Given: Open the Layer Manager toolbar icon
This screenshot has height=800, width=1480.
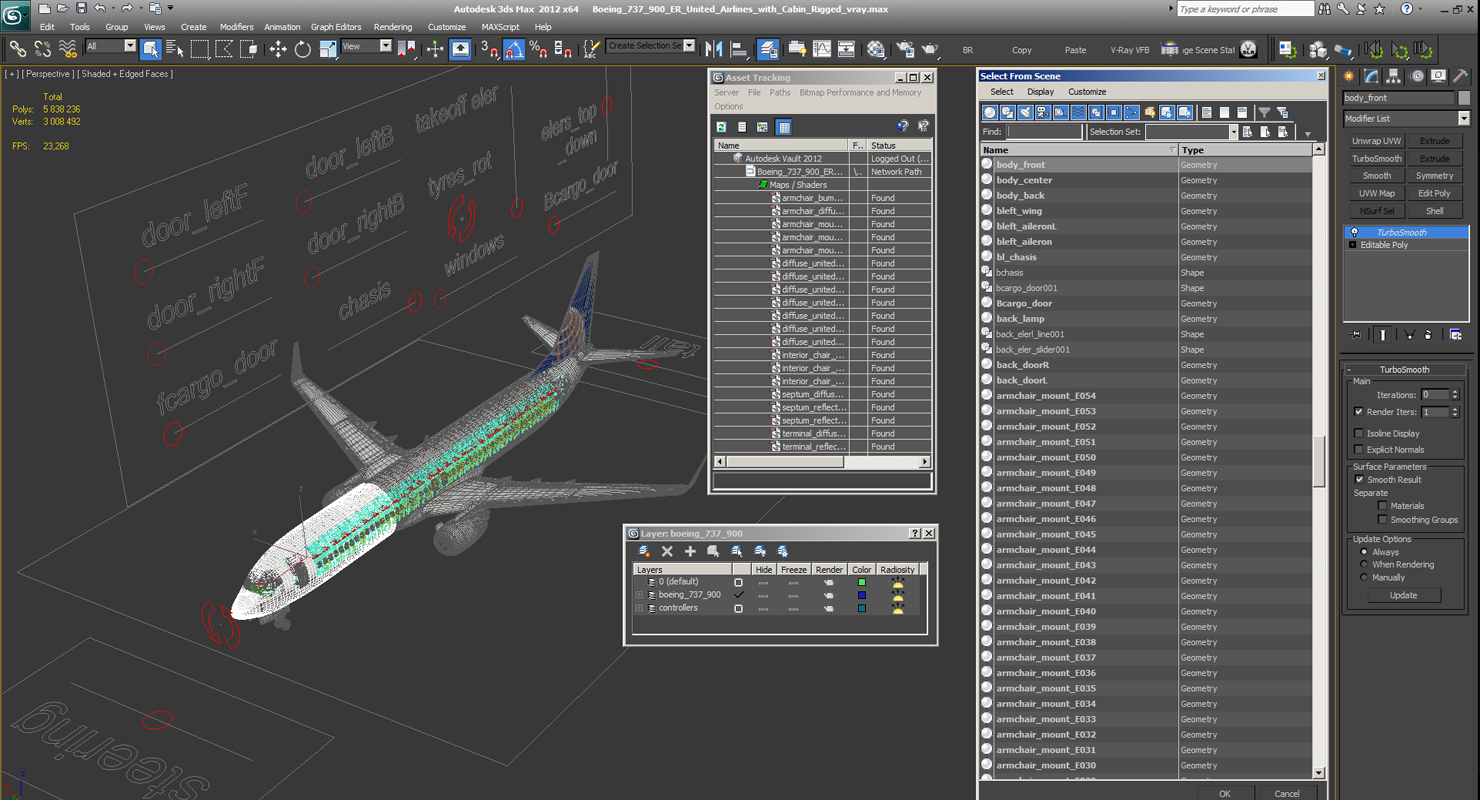Looking at the screenshot, I should click(x=768, y=48).
